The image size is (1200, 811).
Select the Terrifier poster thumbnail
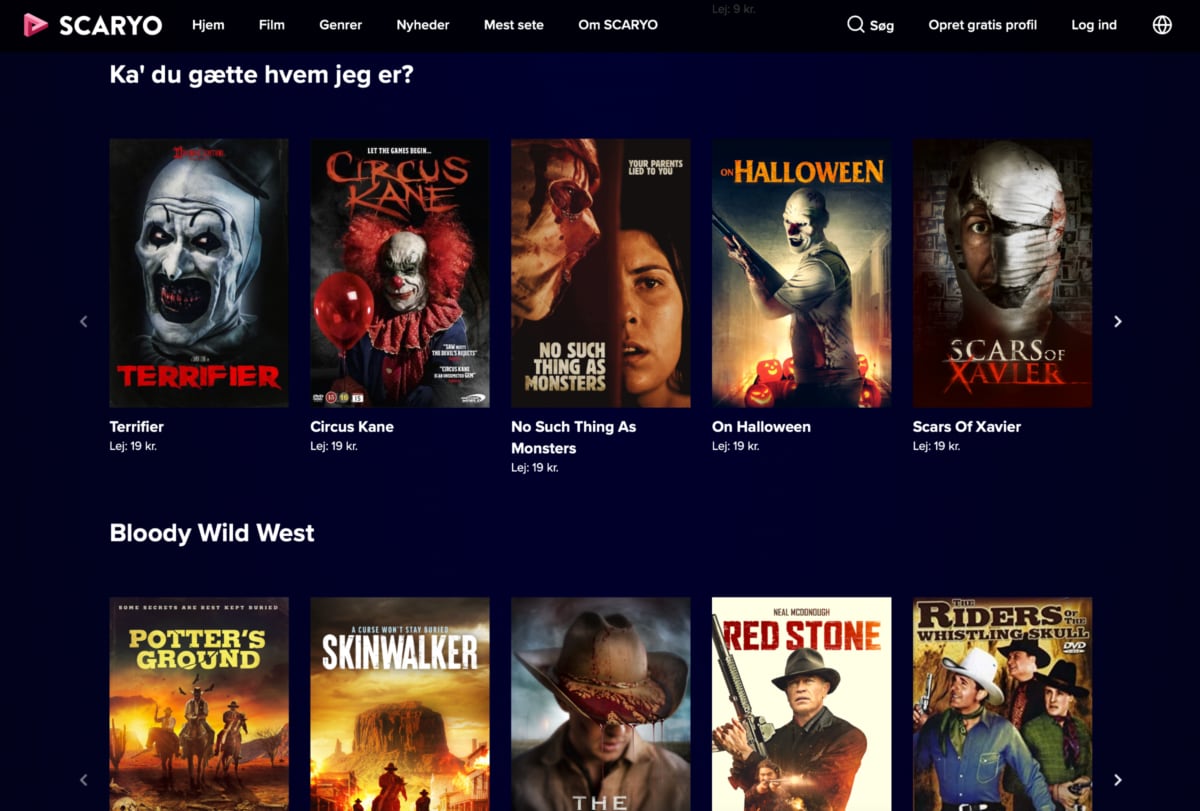click(199, 273)
